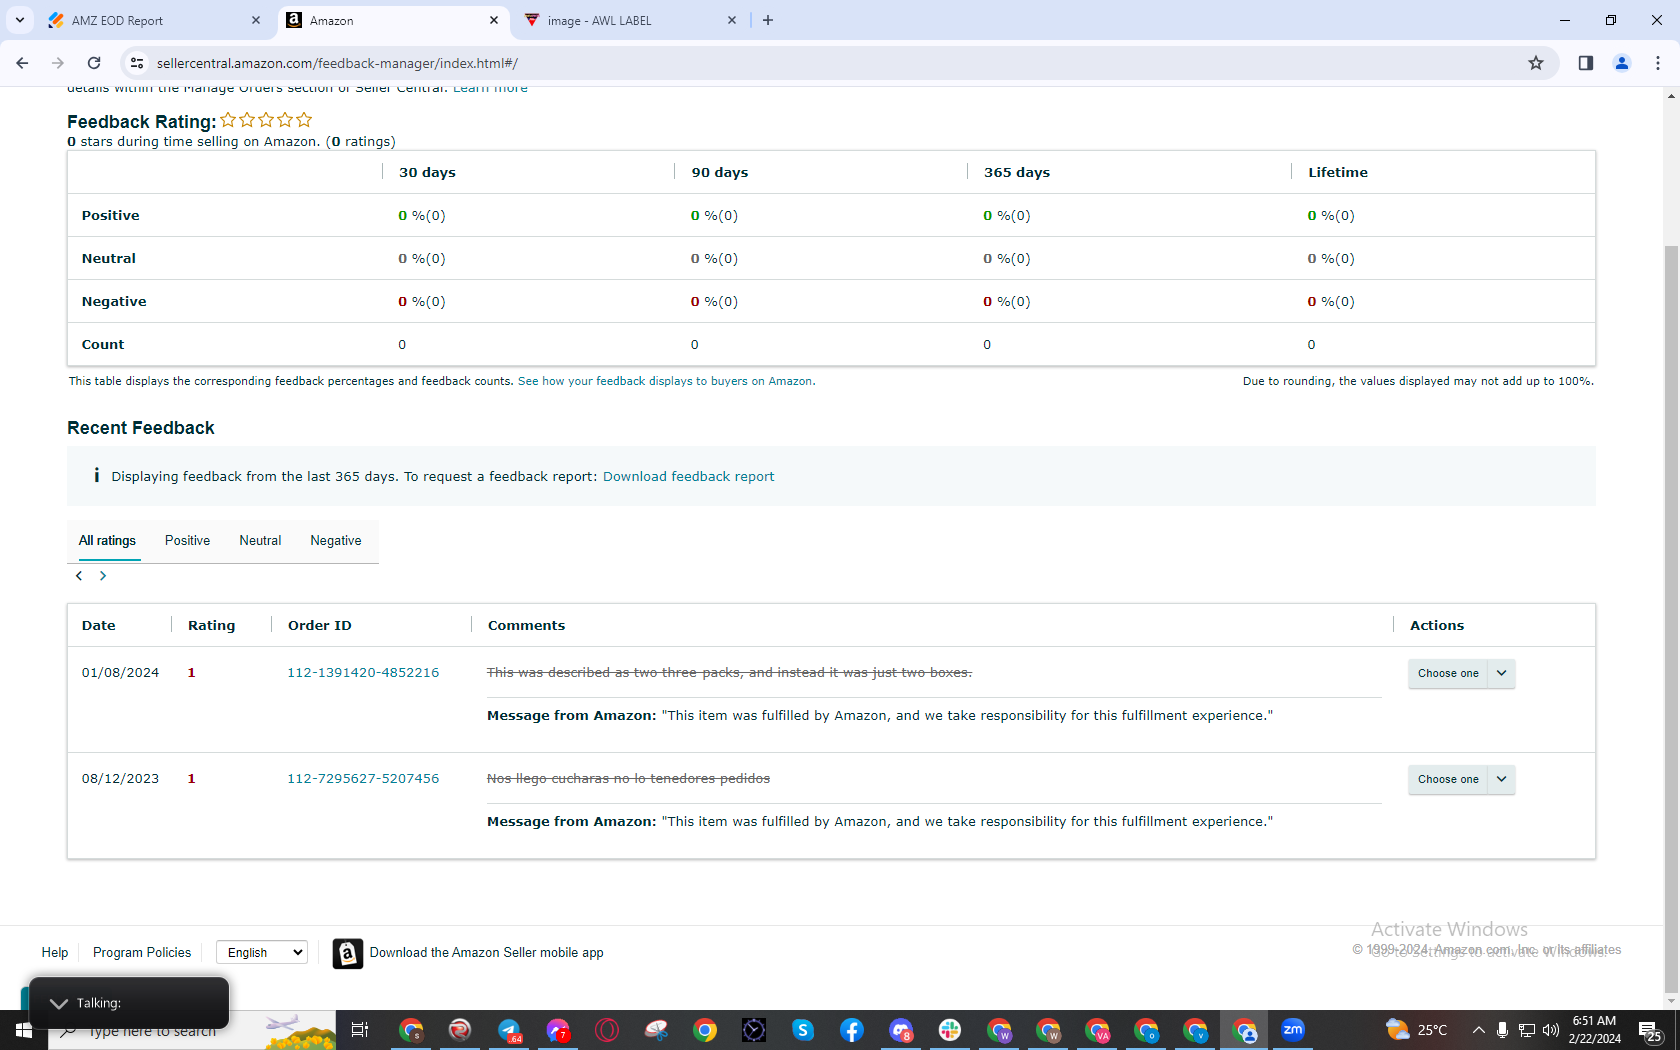
Task: Close the image - AWL LABEL tab
Action: (x=732, y=20)
